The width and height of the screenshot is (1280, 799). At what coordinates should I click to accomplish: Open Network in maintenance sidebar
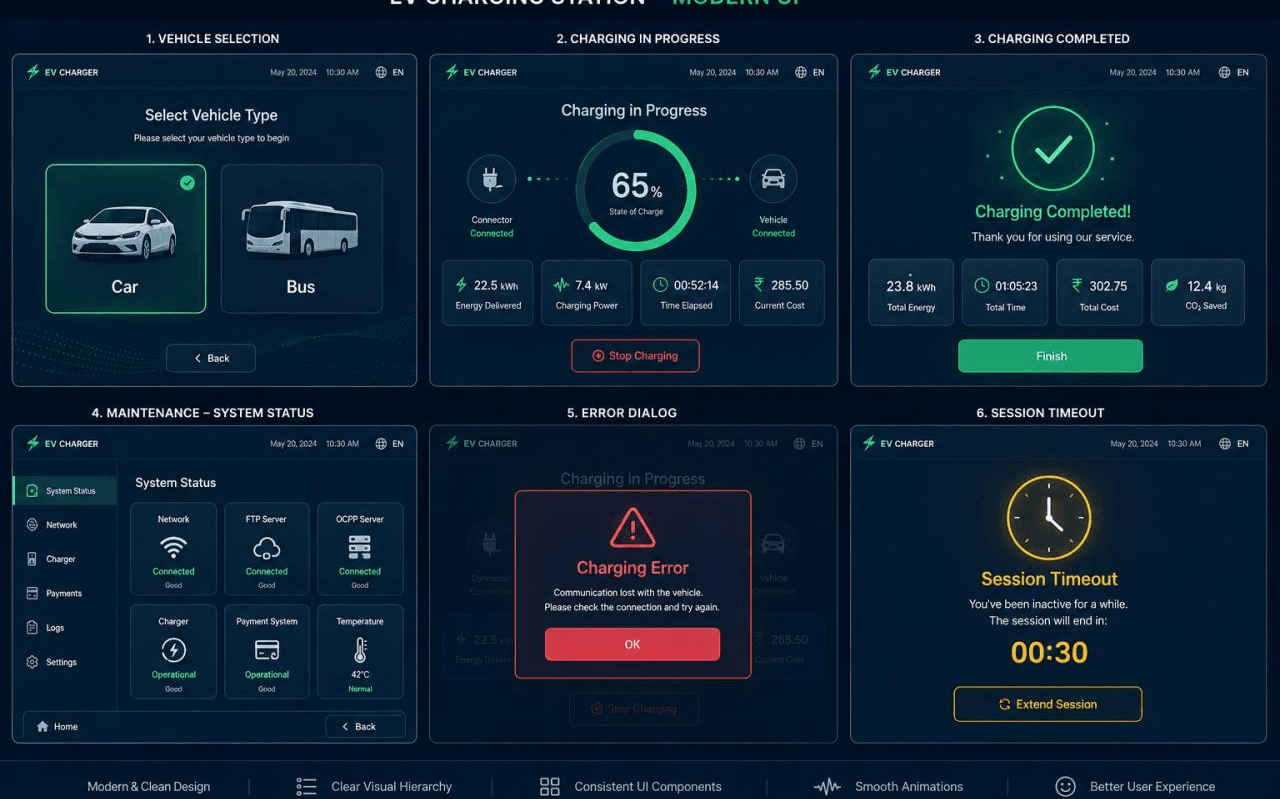point(52,525)
